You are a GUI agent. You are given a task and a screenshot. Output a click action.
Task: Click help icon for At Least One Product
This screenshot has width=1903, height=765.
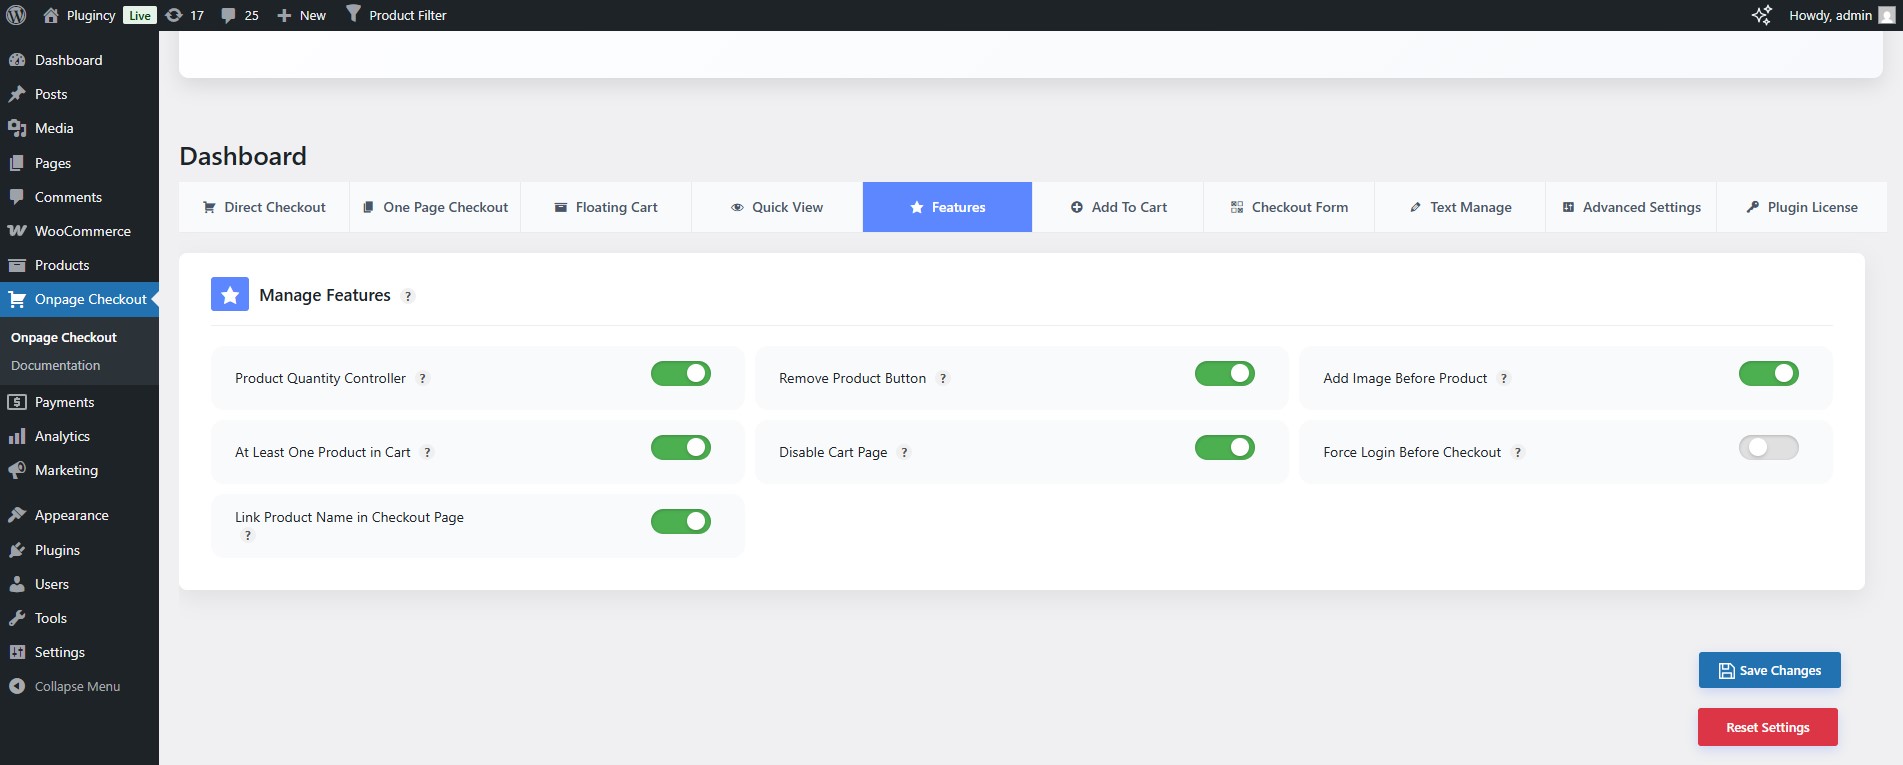(427, 452)
